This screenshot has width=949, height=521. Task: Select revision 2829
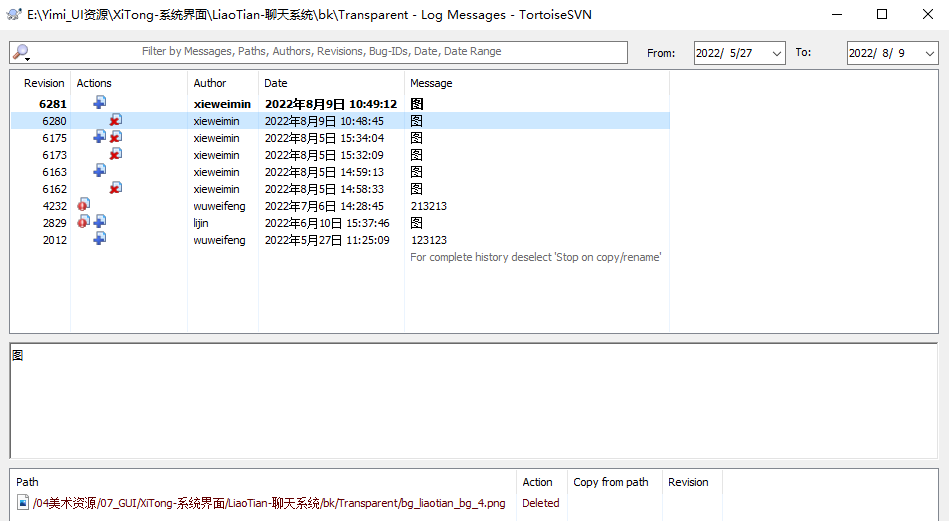(x=340, y=223)
